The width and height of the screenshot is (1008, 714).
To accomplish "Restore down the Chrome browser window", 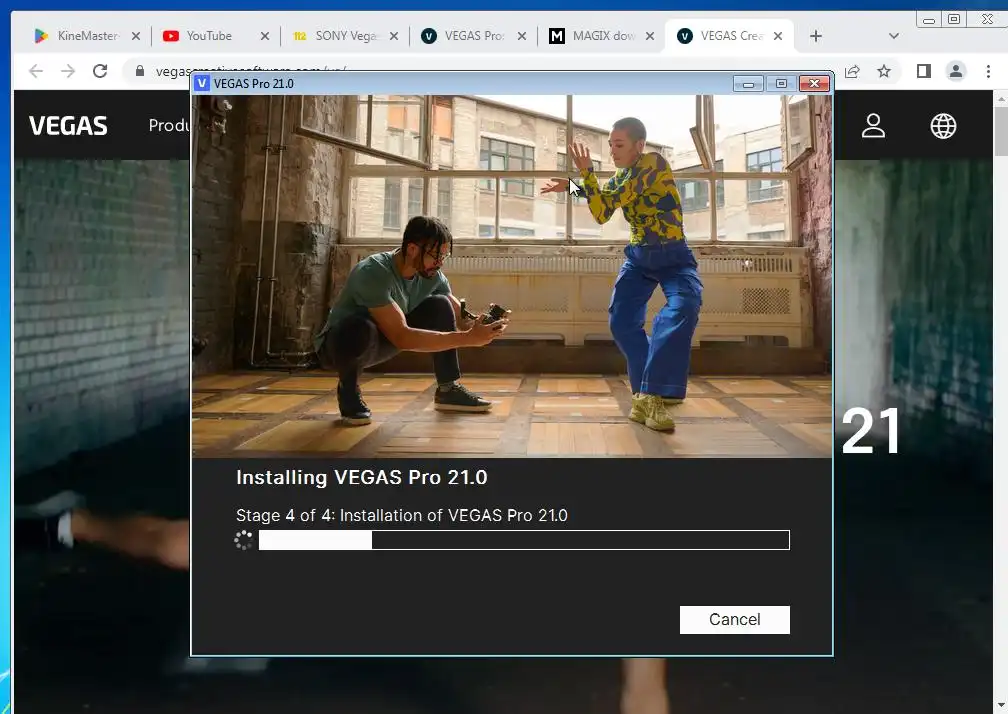I will (955, 19).
